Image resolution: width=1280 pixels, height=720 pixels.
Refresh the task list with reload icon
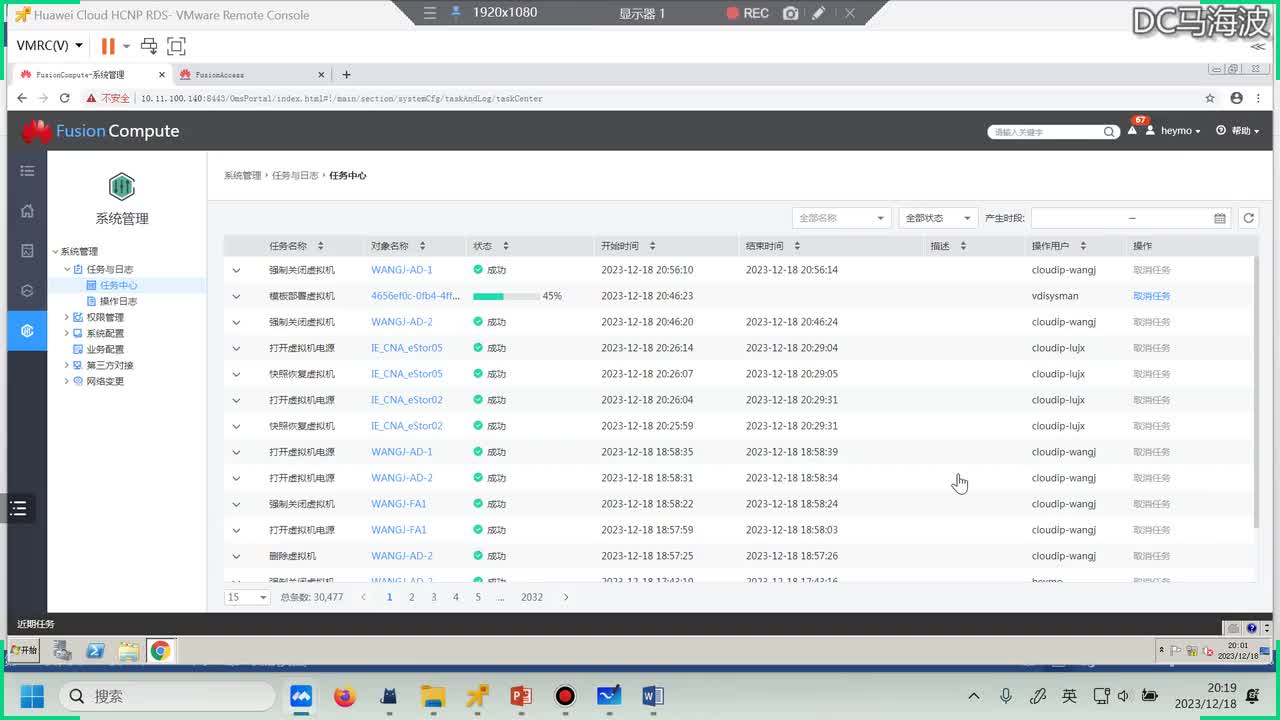(x=1248, y=218)
